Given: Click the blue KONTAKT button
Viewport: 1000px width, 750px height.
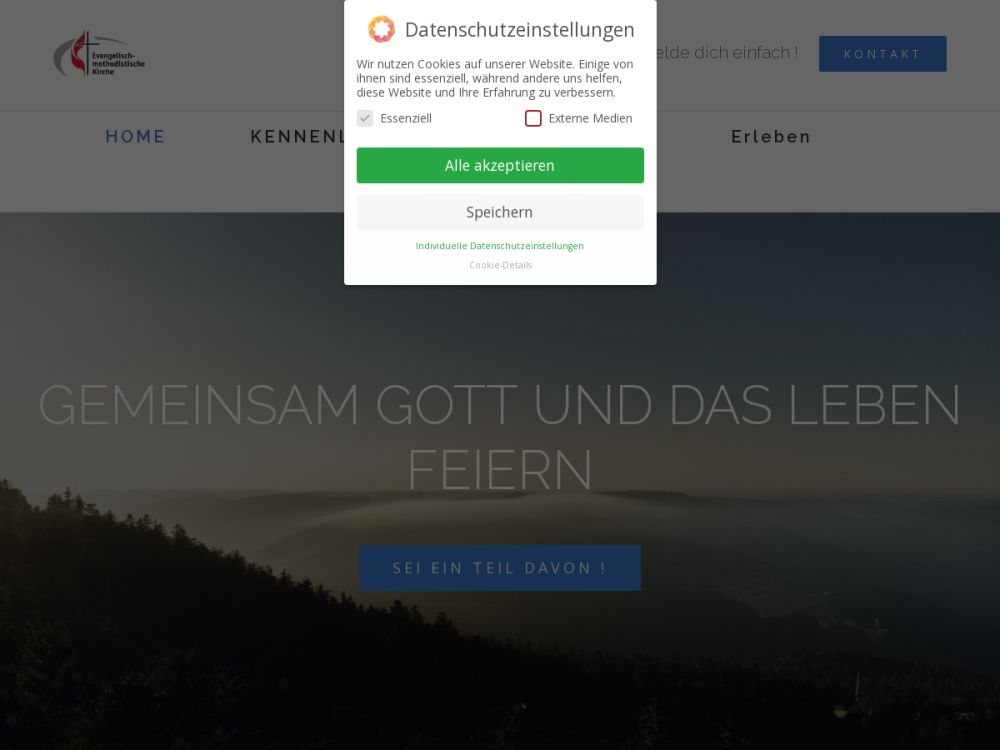Looking at the screenshot, I should tap(883, 54).
